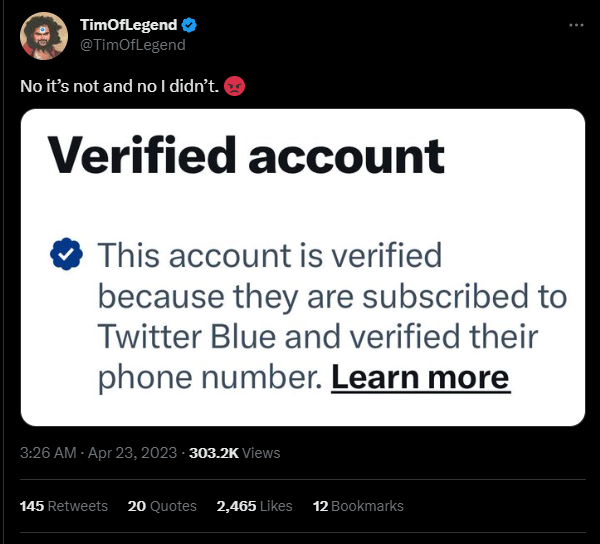Show the 145 Retweets list

64,506
